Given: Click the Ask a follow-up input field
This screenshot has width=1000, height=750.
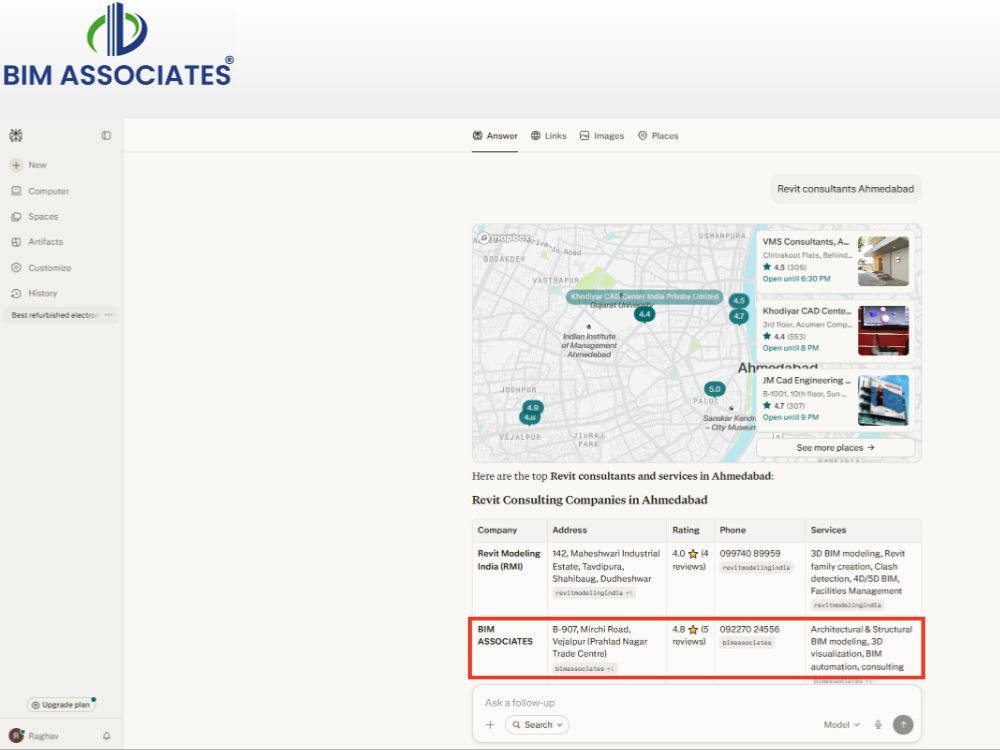Looking at the screenshot, I should pyautogui.click(x=695, y=703).
